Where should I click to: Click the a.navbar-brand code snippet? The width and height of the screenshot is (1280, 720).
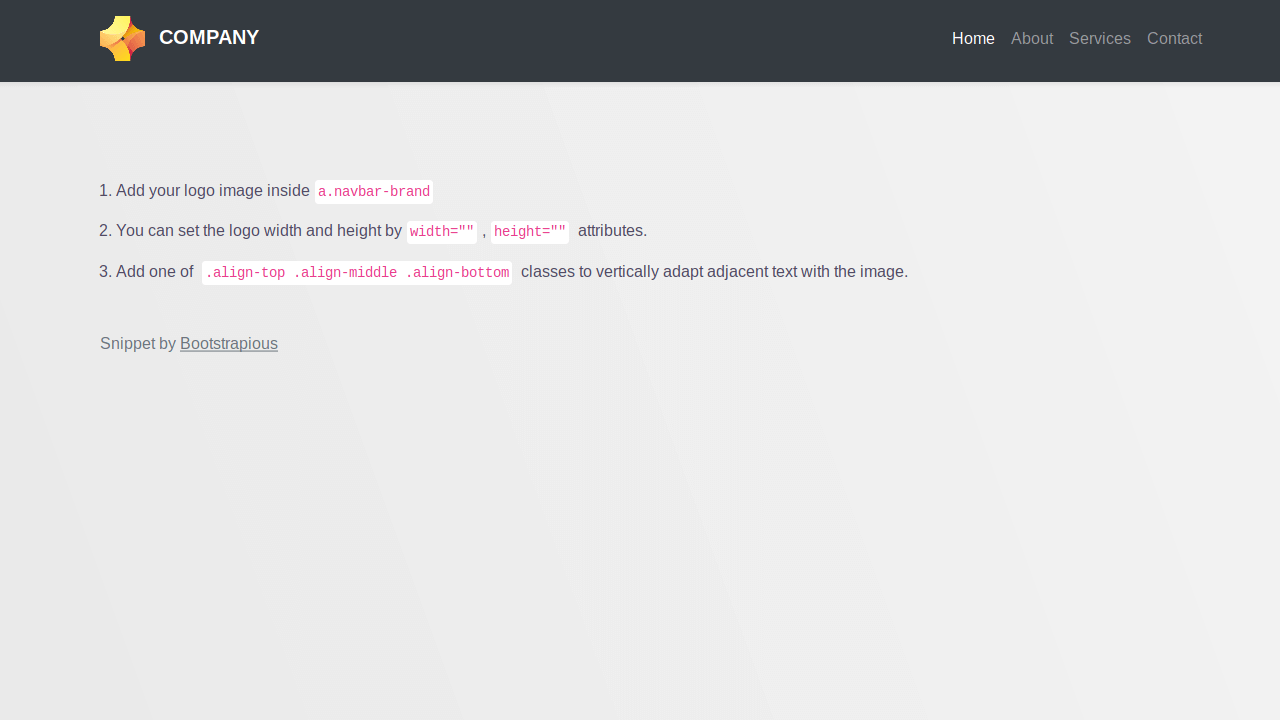374,192
